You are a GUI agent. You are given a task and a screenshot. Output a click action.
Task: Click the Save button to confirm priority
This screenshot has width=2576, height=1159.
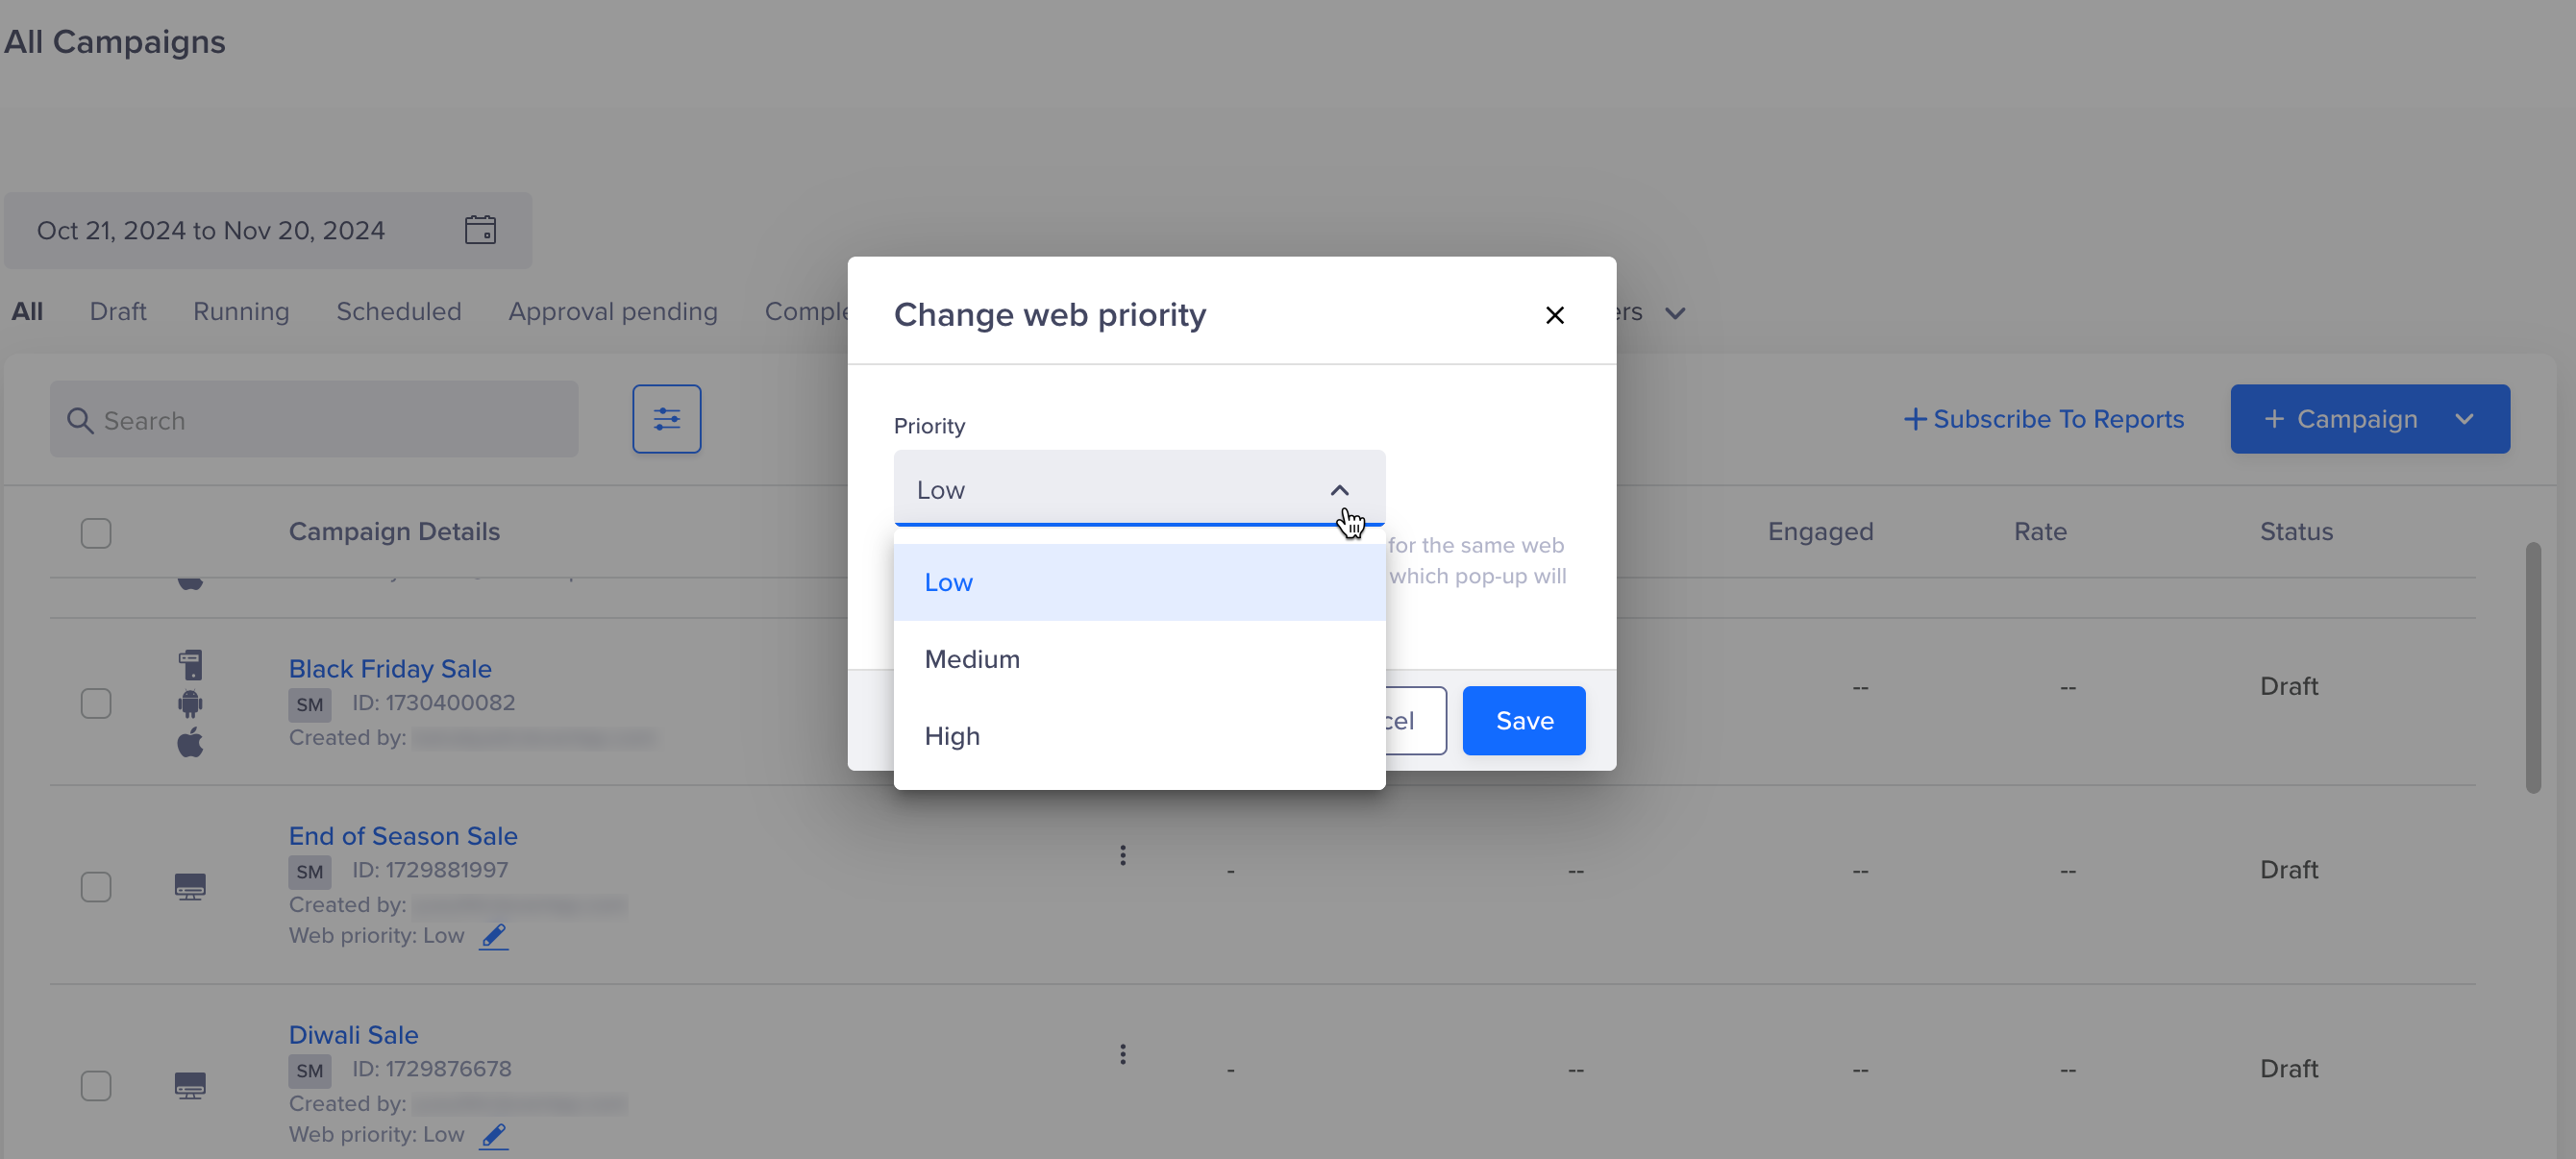1523,719
